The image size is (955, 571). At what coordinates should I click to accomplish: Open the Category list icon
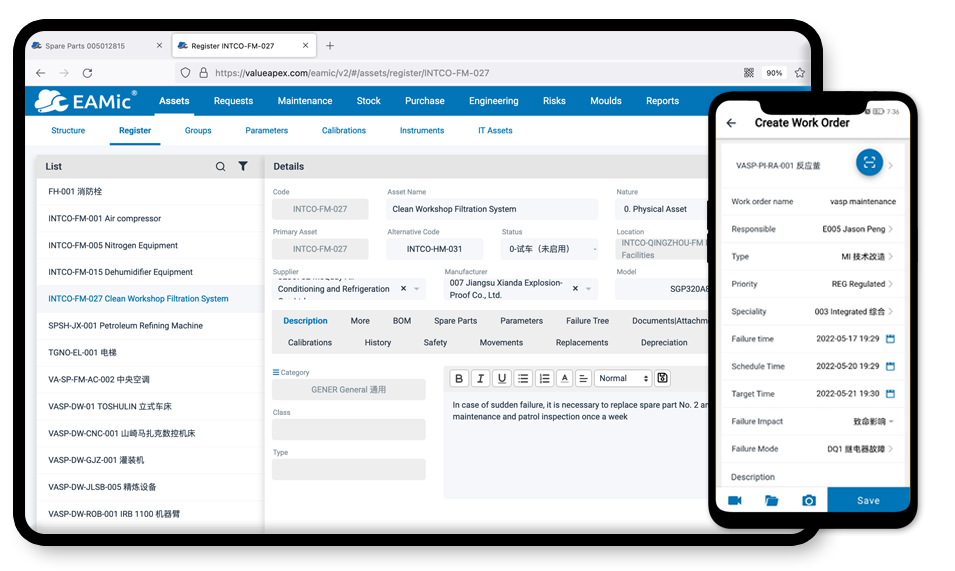(276, 372)
